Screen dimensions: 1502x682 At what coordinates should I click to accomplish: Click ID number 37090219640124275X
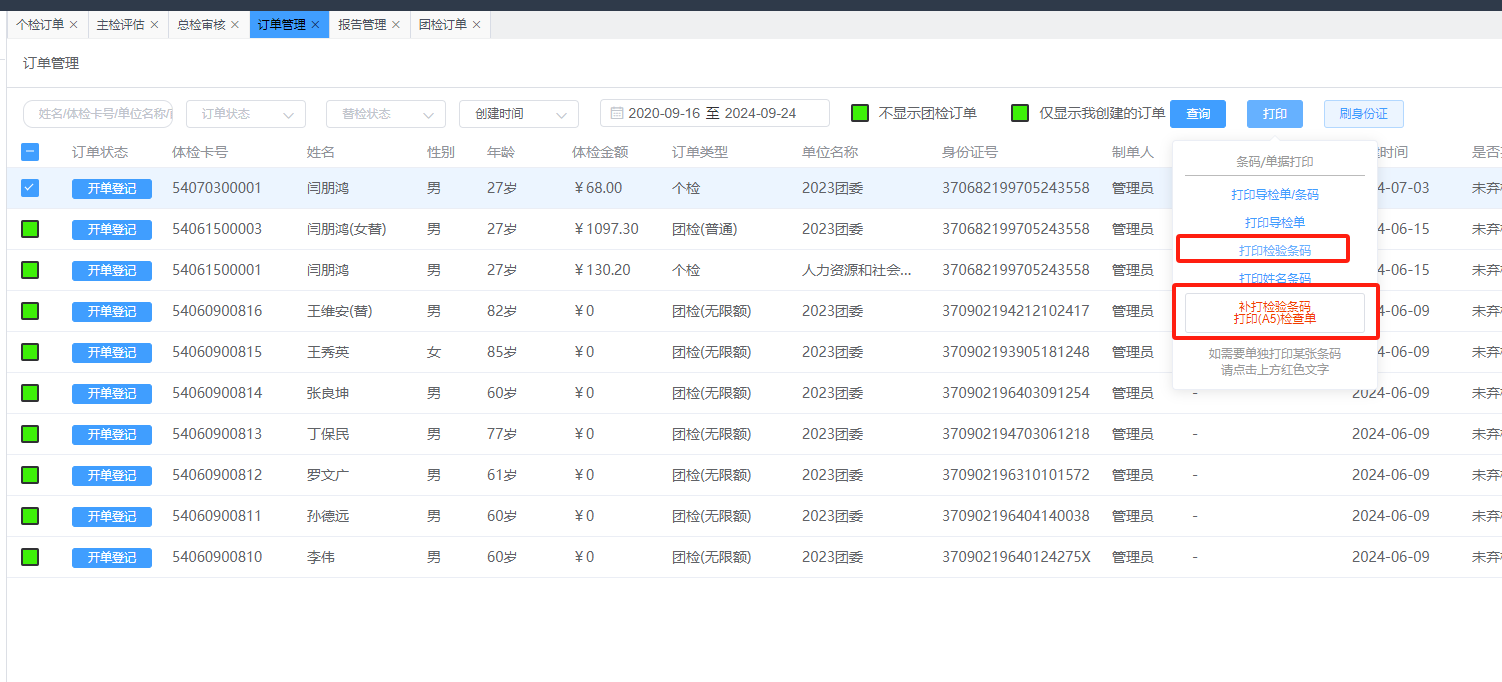point(1016,557)
